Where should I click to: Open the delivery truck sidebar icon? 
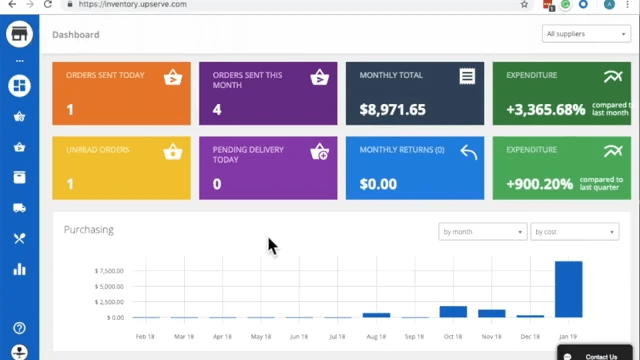(x=19, y=208)
